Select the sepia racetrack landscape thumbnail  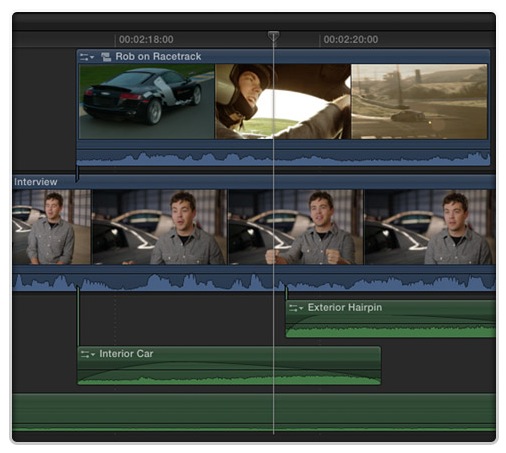[x=419, y=101]
